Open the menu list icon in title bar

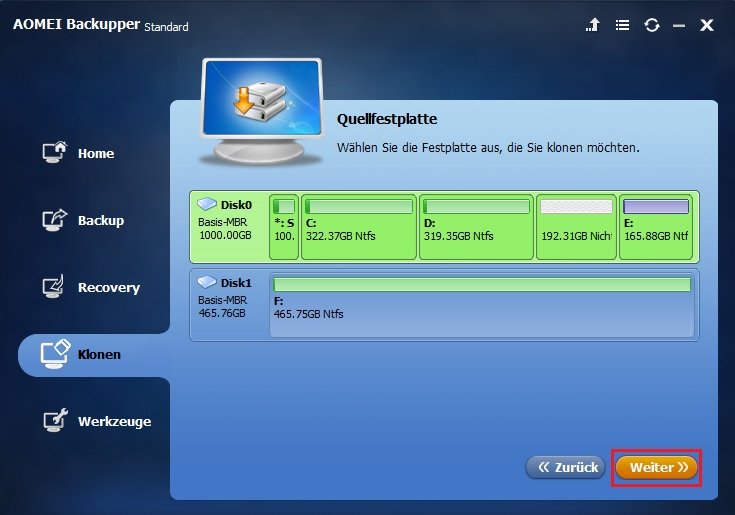pos(622,25)
